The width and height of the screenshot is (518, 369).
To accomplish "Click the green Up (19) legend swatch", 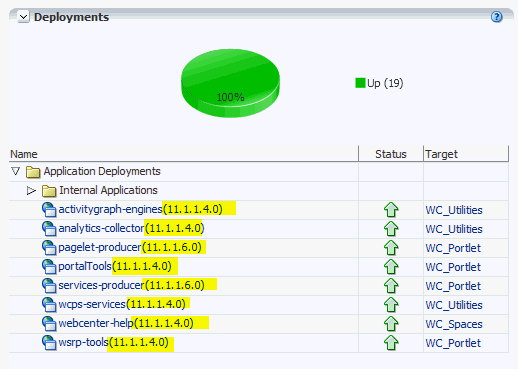I will coord(360,83).
